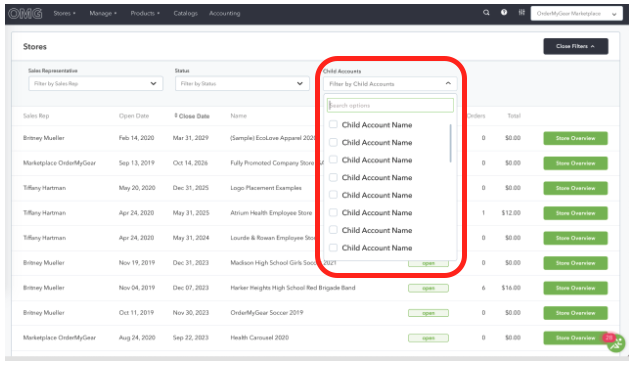
Task: Sort by Close Date column arrow
Action: 176,116
